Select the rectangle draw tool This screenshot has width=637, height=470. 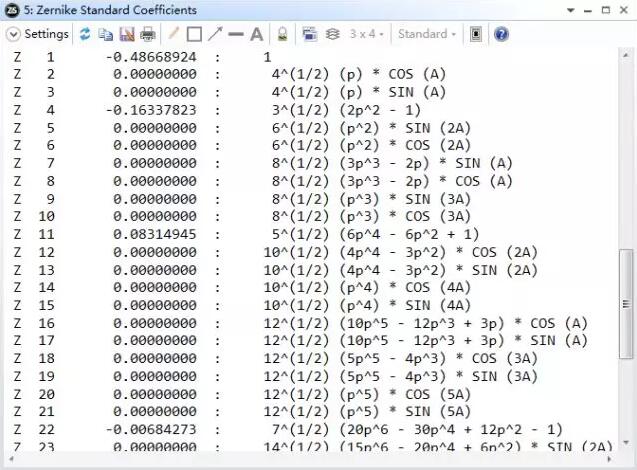194,35
